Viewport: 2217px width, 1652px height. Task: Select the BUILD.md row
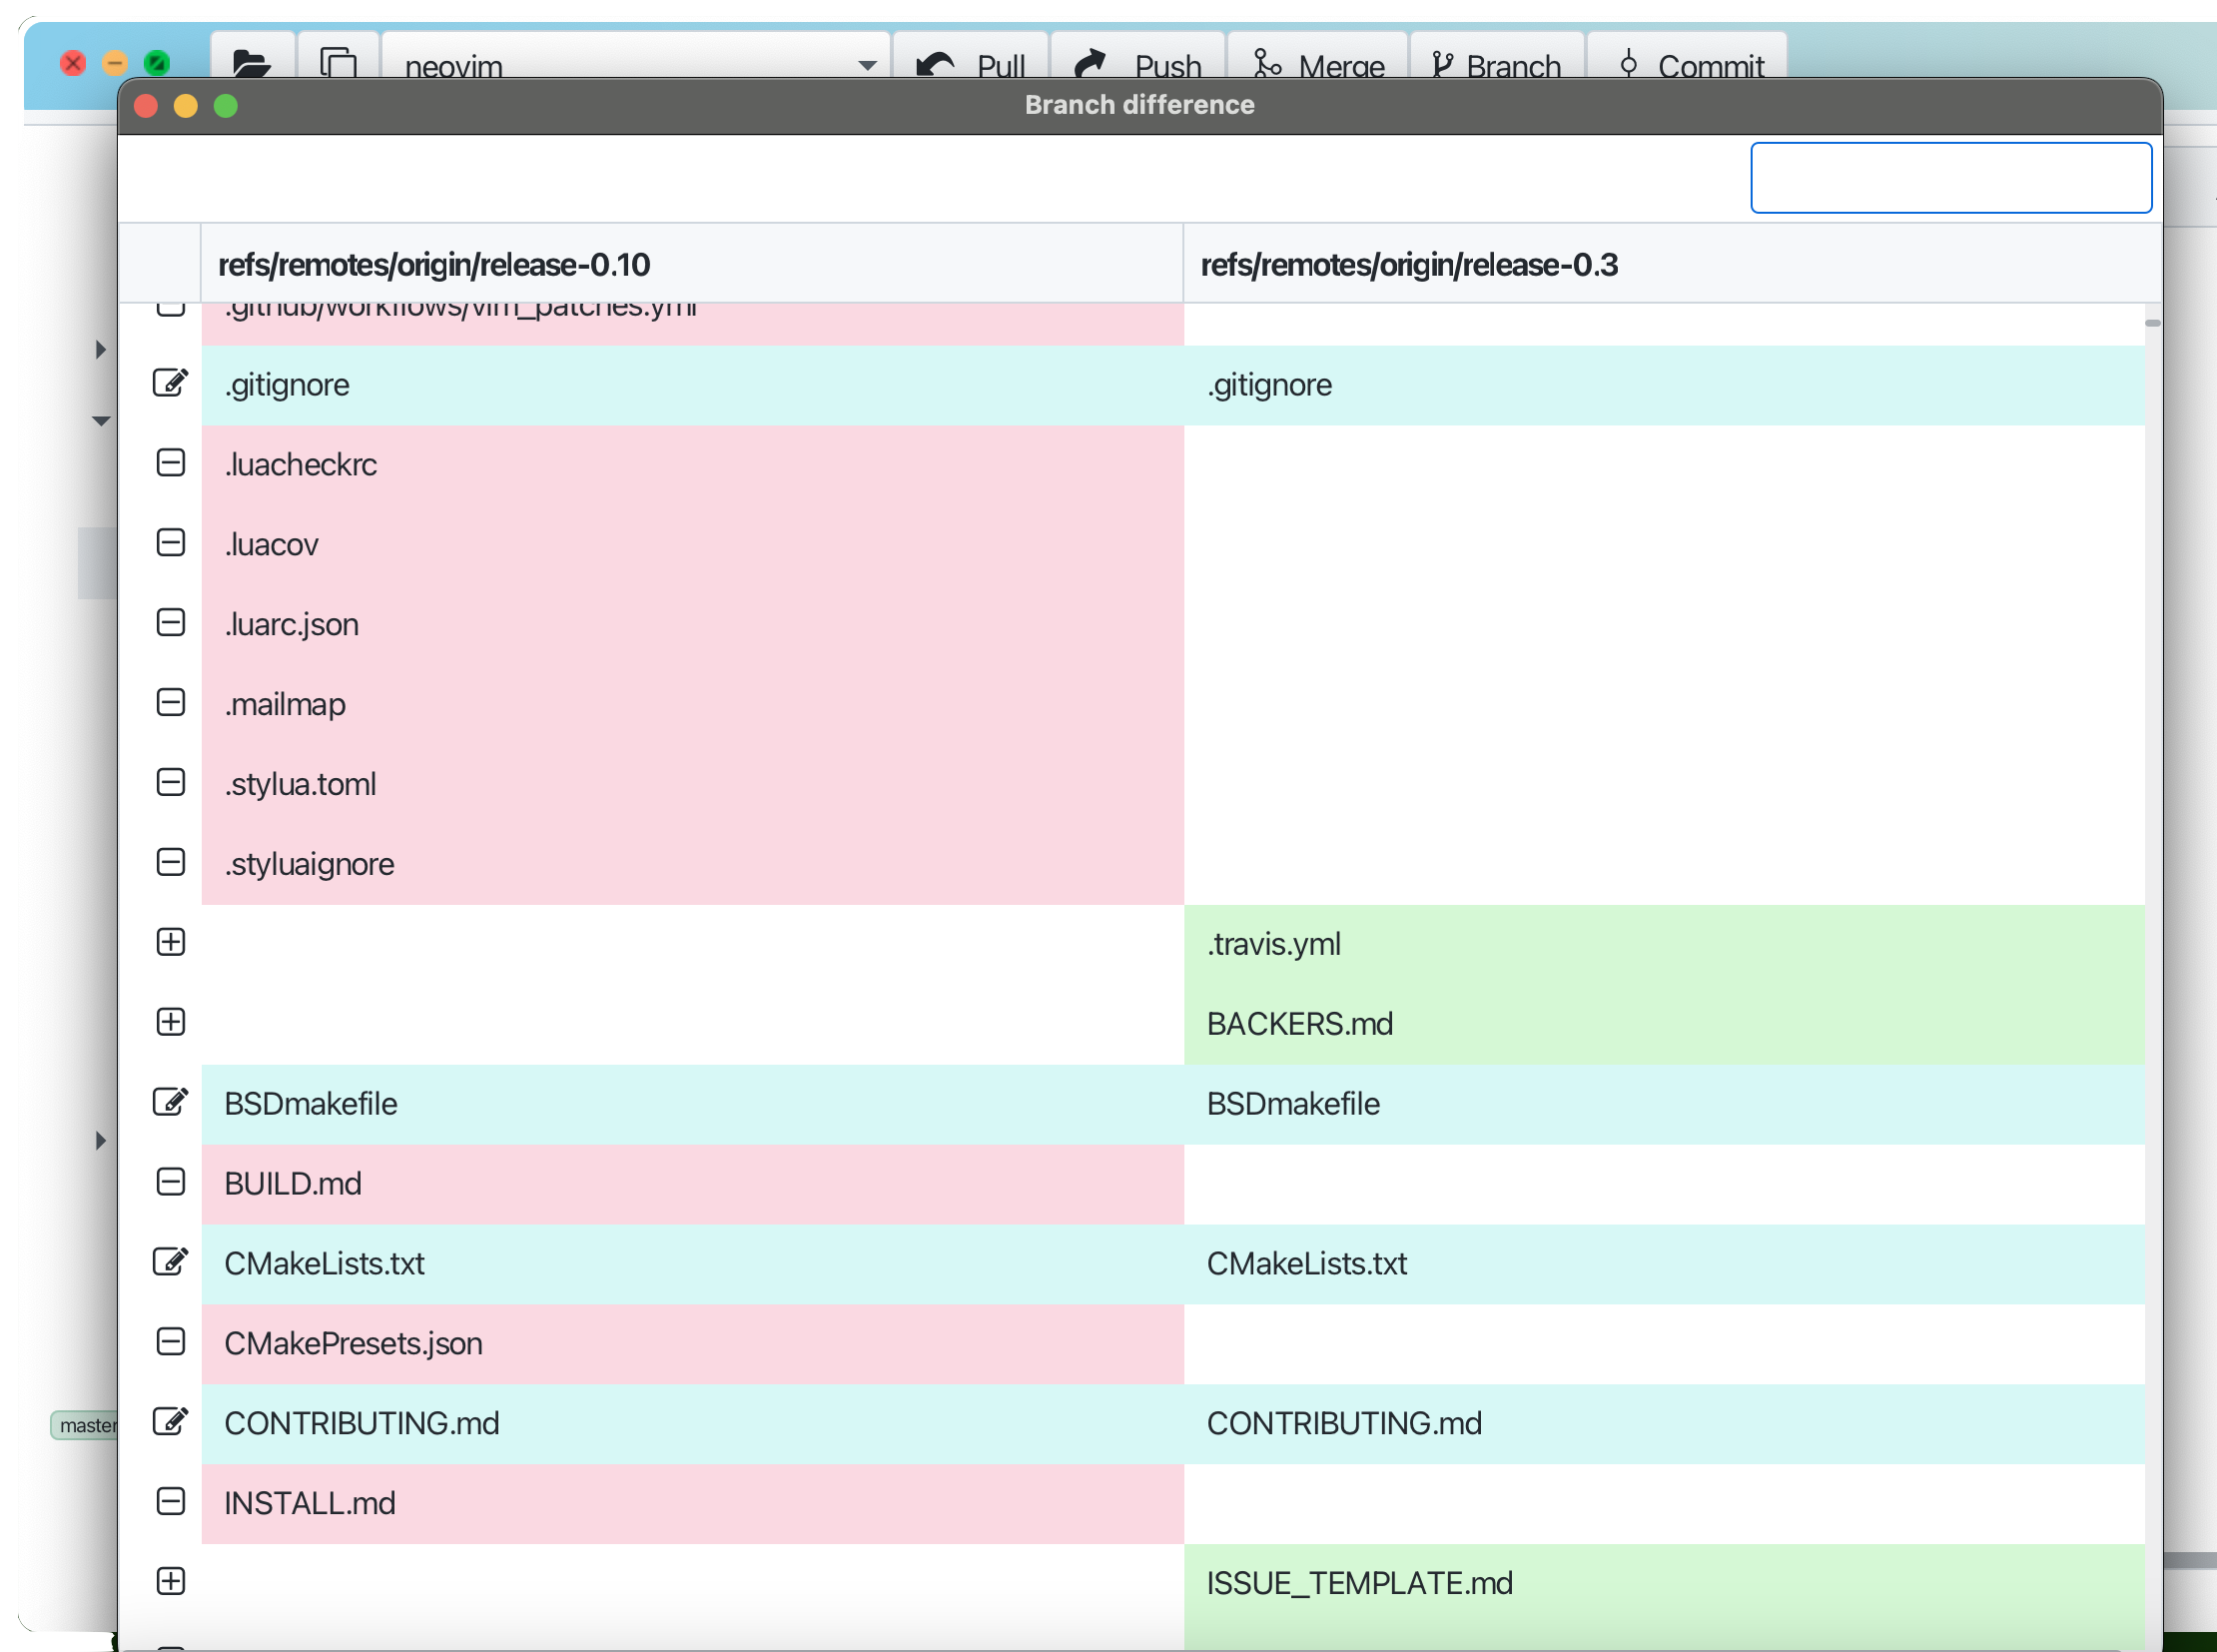pos(692,1184)
